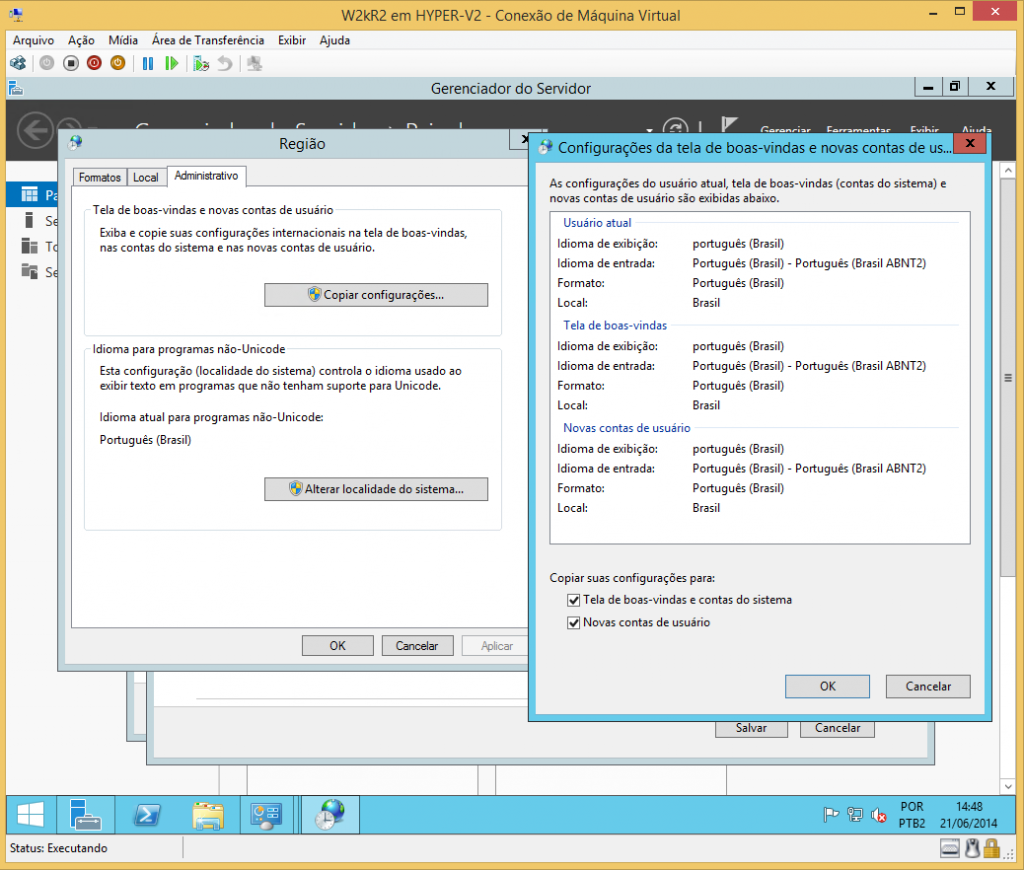
Task: Open the Área de Transferência menu
Action: point(208,40)
